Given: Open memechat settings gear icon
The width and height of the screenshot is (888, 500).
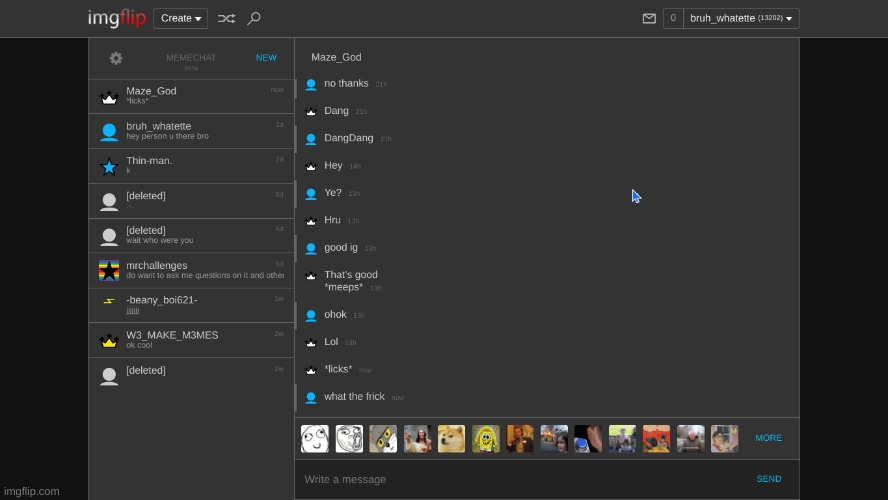Looking at the screenshot, I should (116, 58).
